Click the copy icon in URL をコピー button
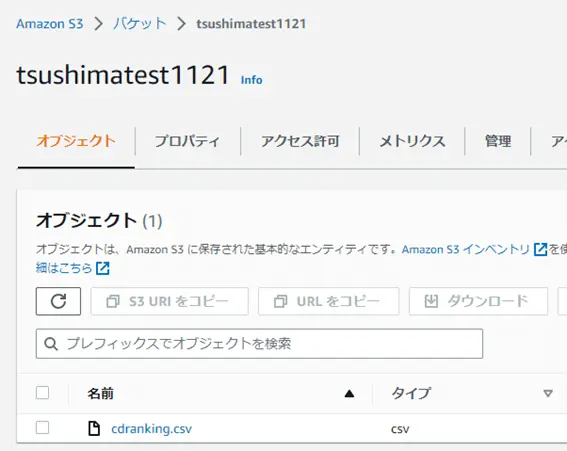 pyautogui.click(x=280, y=301)
